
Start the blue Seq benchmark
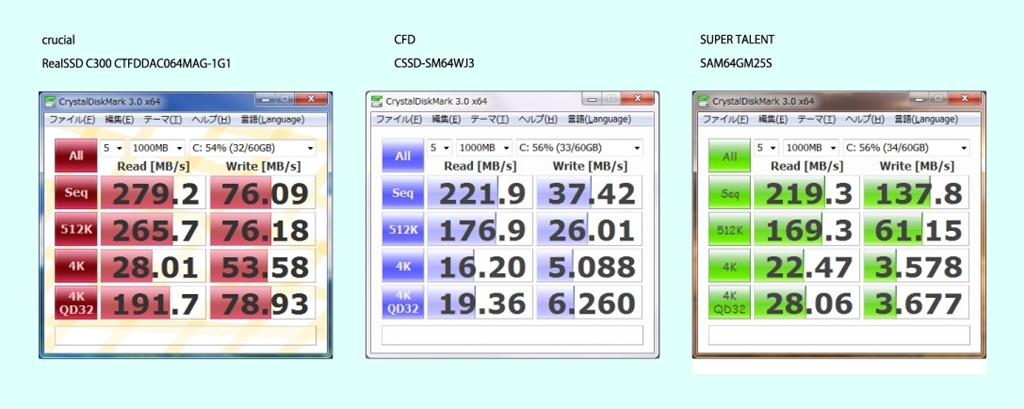point(403,193)
